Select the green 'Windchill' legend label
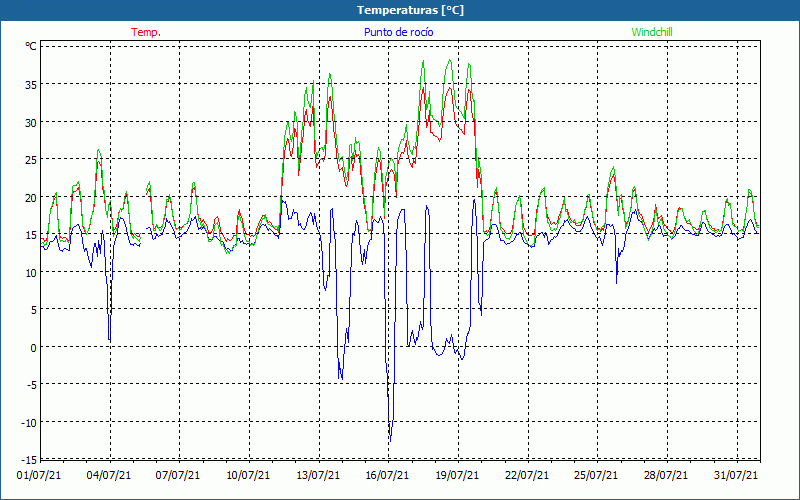This screenshot has width=800, height=500. pyautogui.click(x=652, y=32)
